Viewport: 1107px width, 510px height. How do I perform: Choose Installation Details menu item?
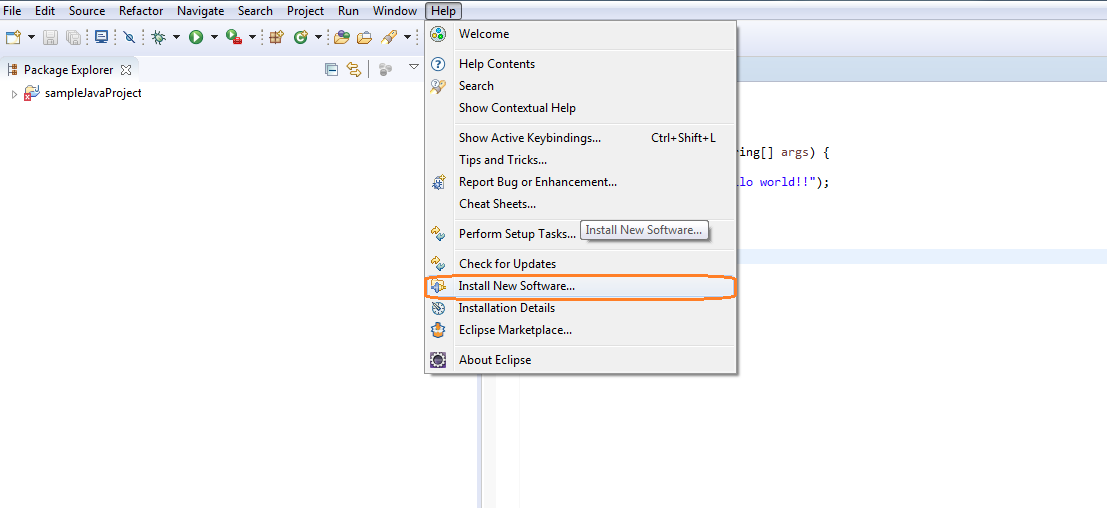[x=580, y=308]
